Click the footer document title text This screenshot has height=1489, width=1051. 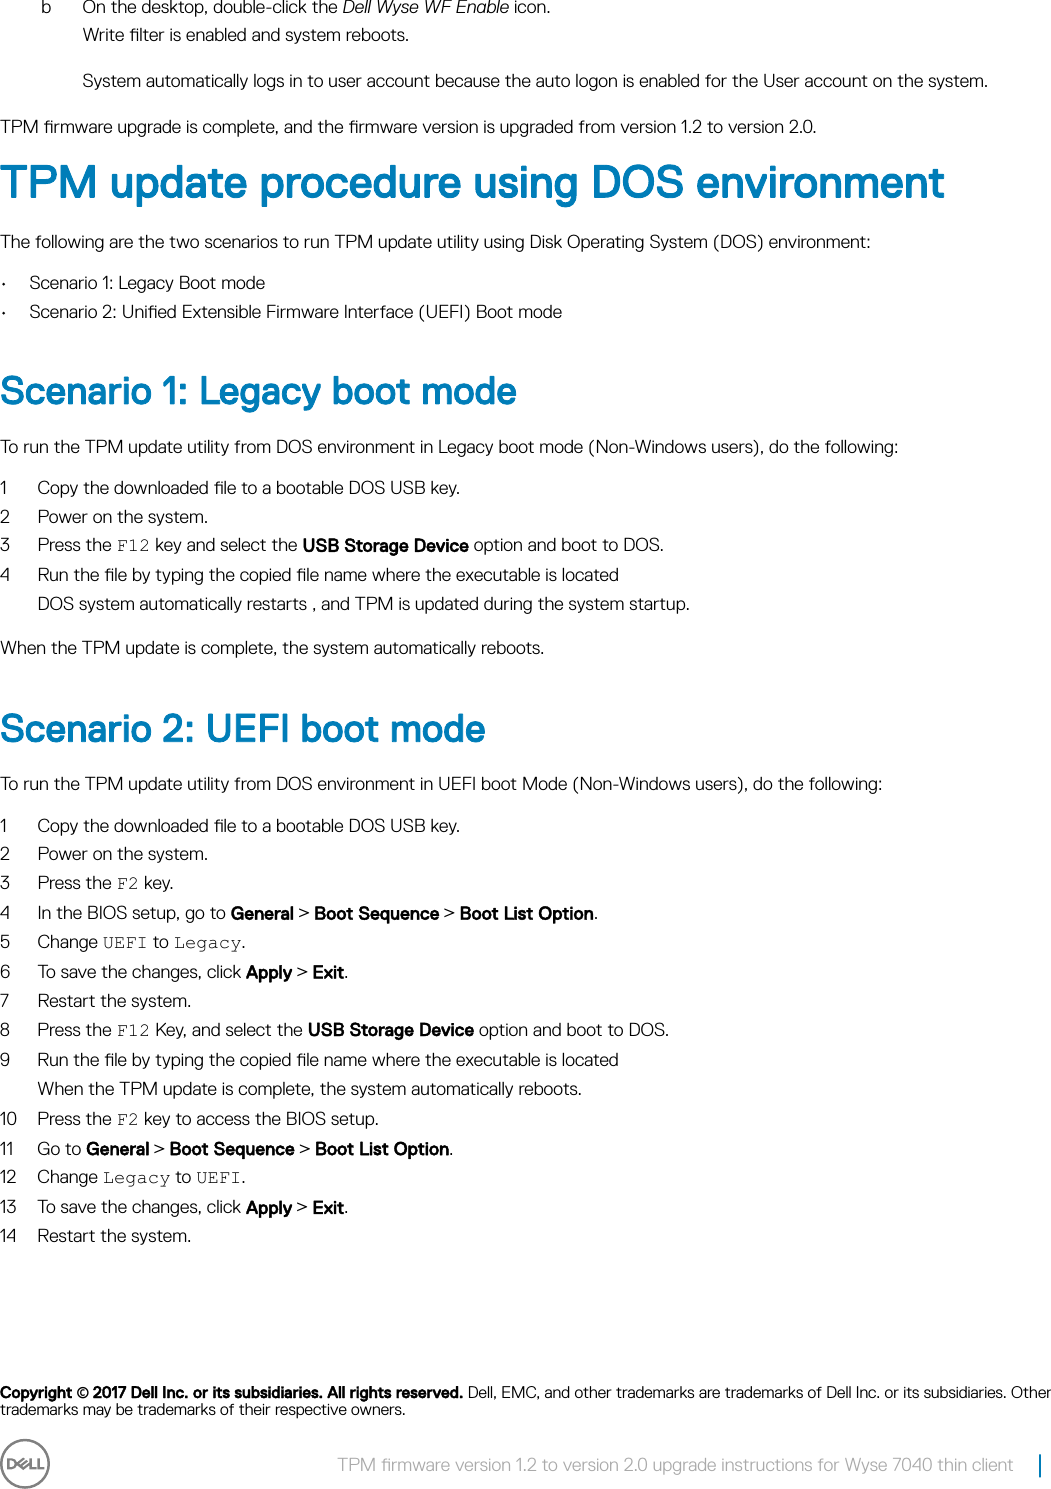675,1465
